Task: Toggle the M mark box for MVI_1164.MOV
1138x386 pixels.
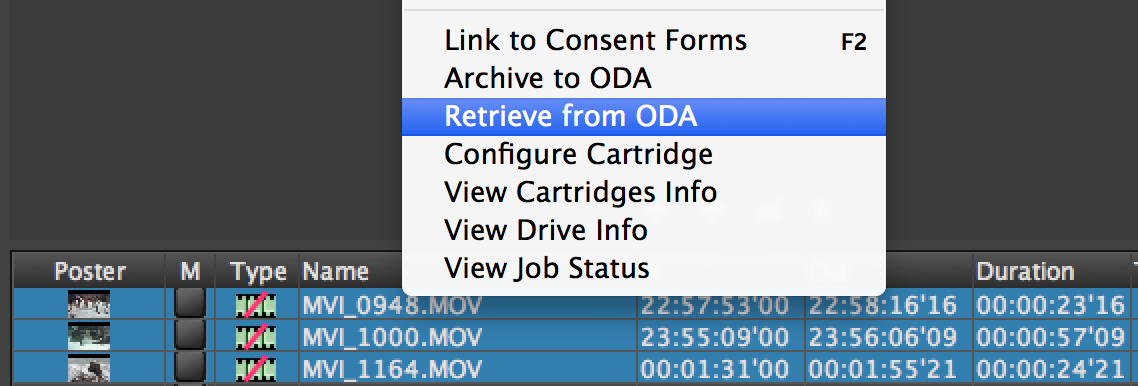Action: tap(190, 369)
